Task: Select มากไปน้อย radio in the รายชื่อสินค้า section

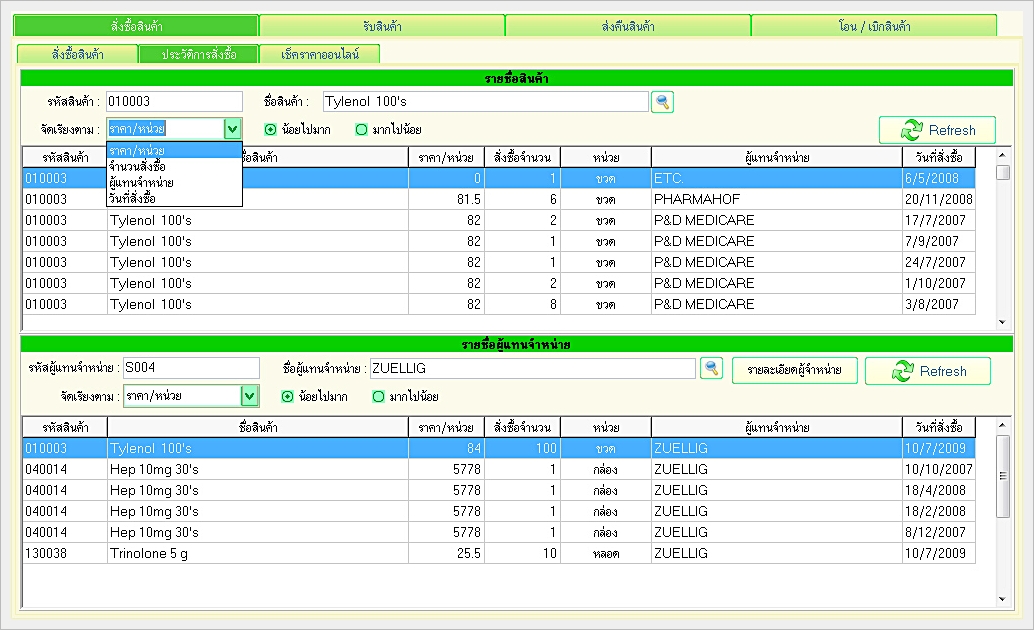Action: pos(361,129)
